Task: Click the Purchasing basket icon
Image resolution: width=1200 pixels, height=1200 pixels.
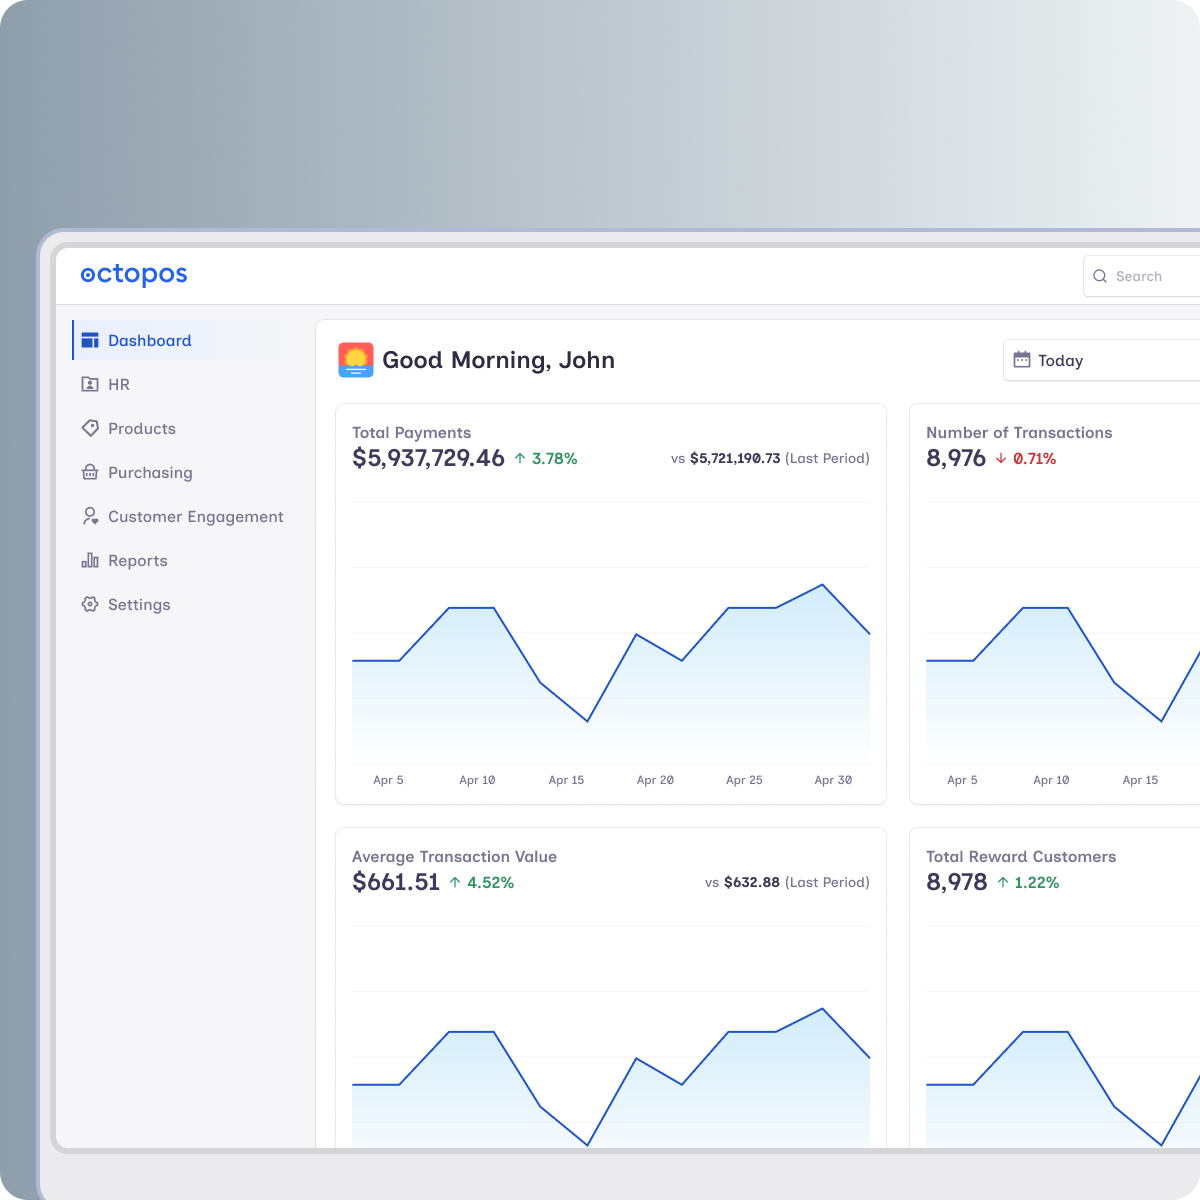Action: pos(90,472)
